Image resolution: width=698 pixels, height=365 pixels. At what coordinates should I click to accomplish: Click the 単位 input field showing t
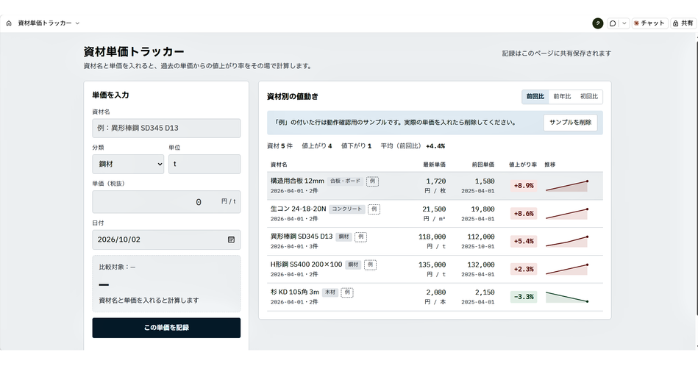[x=204, y=164]
